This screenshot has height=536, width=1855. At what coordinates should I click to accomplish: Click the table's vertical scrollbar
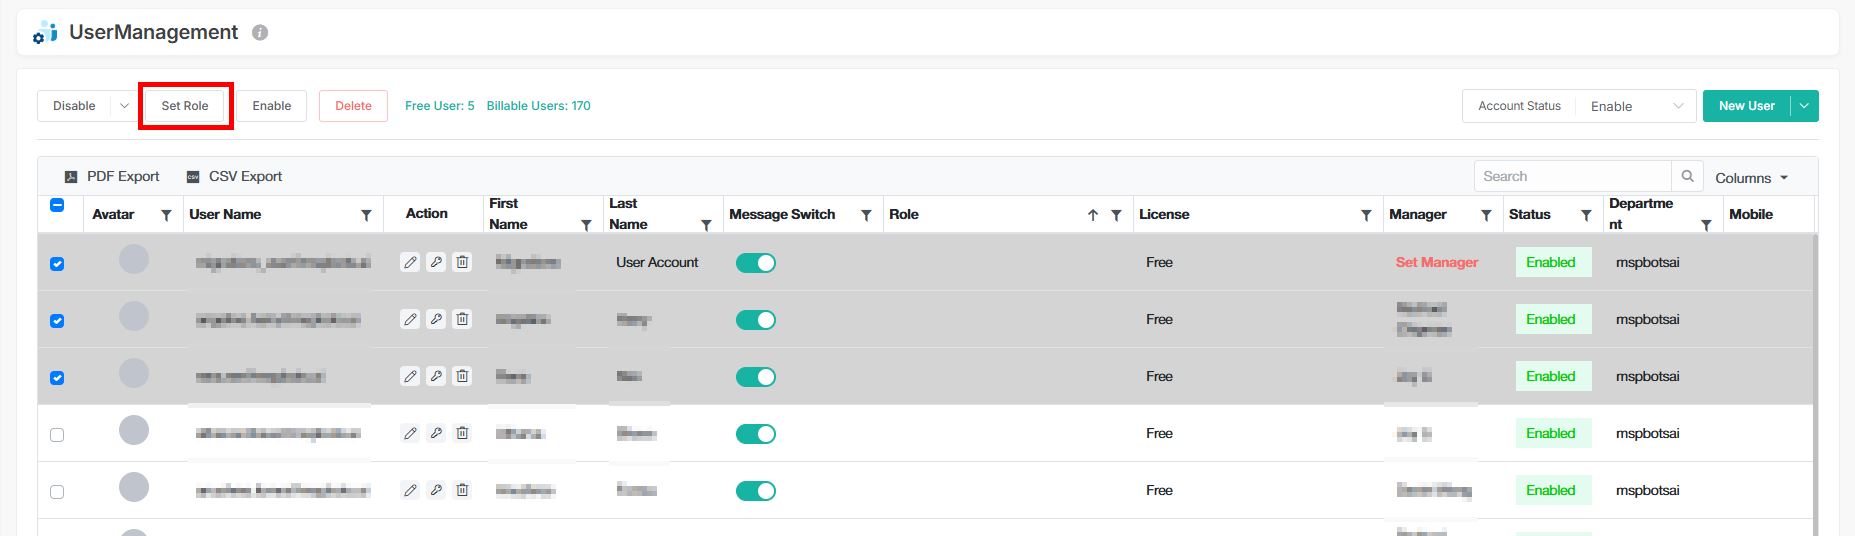pos(1815,385)
